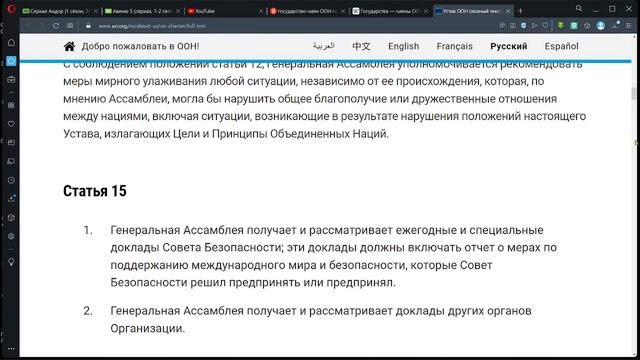
Task: Open ad blocker shield icon
Action: [x=524, y=26]
